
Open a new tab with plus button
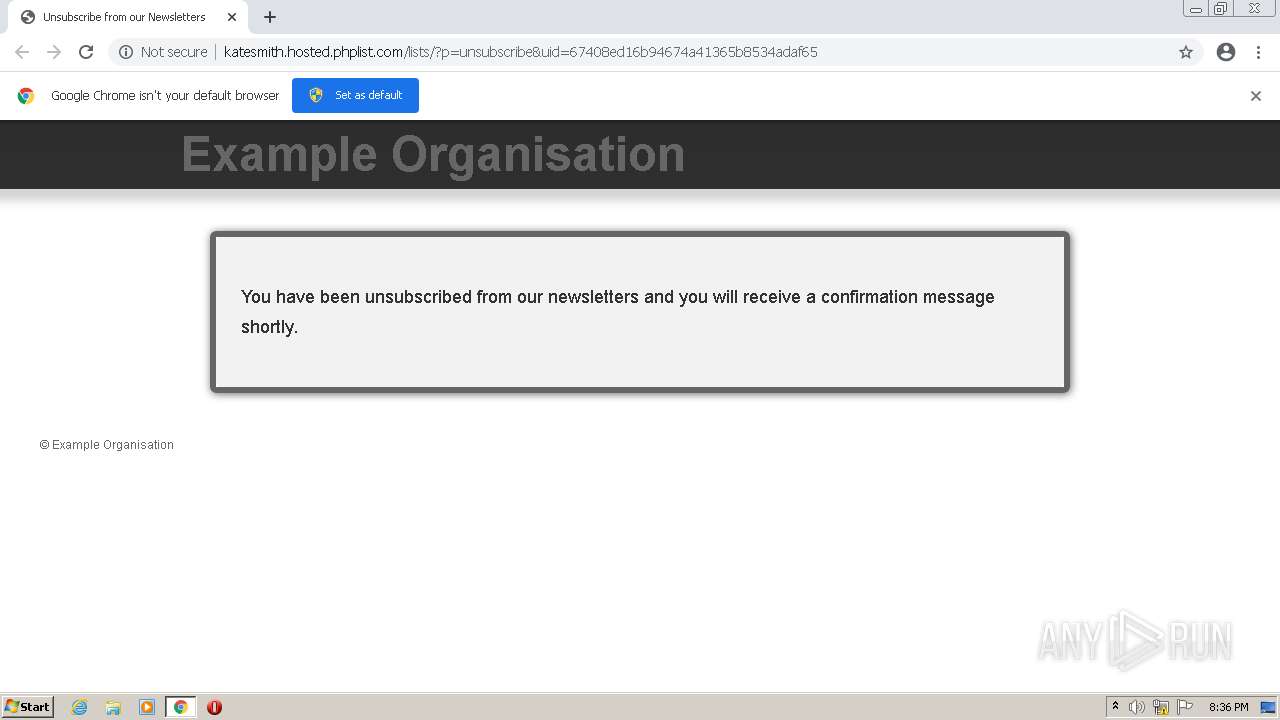pos(270,17)
